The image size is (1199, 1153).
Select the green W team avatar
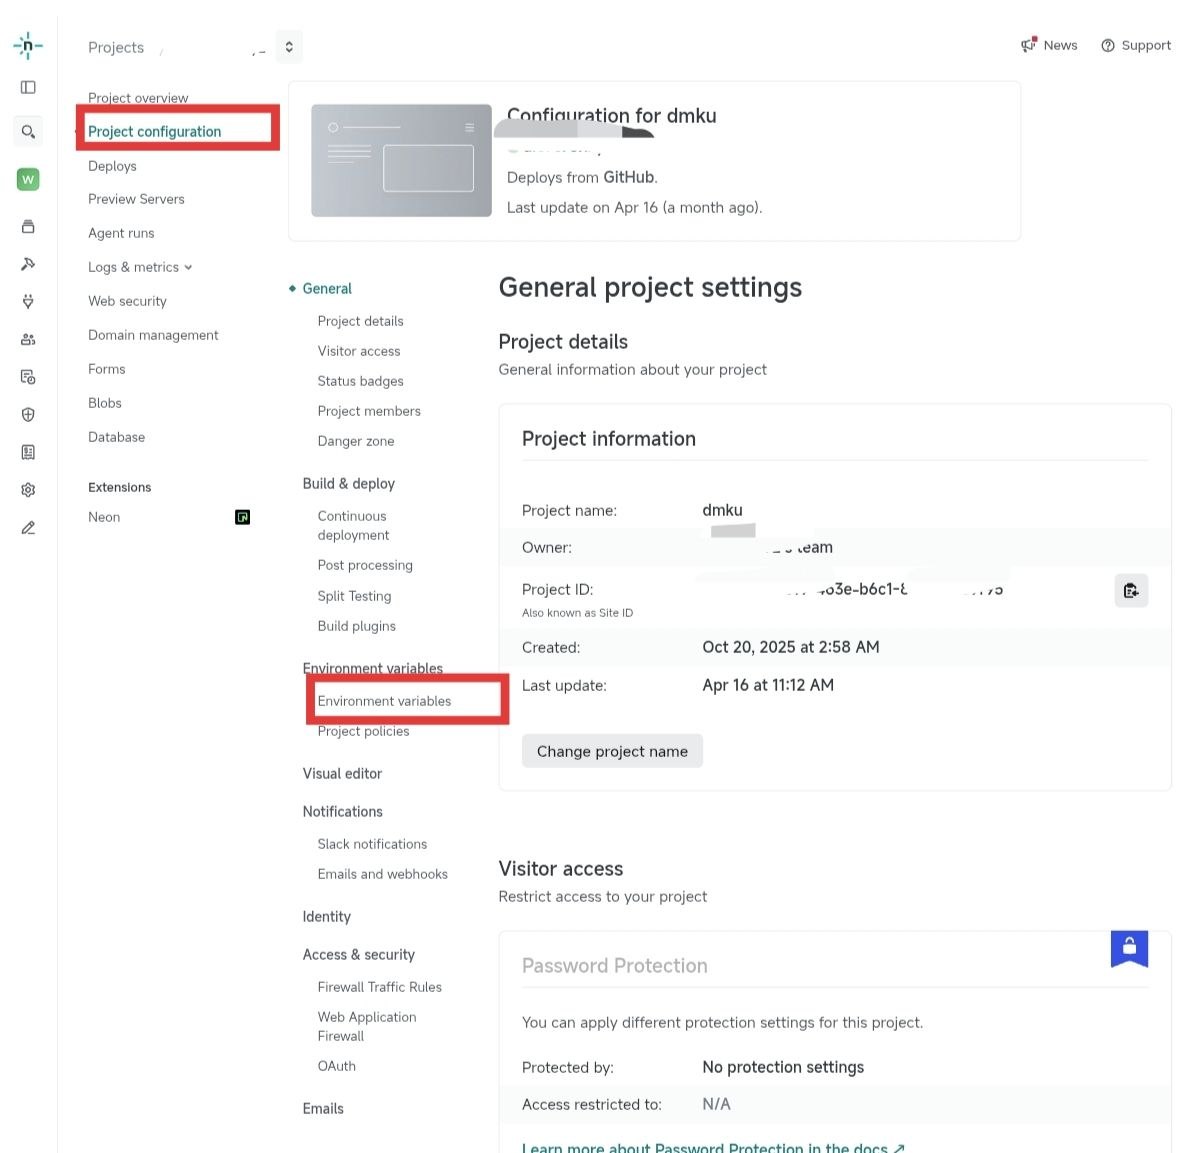[x=28, y=180]
